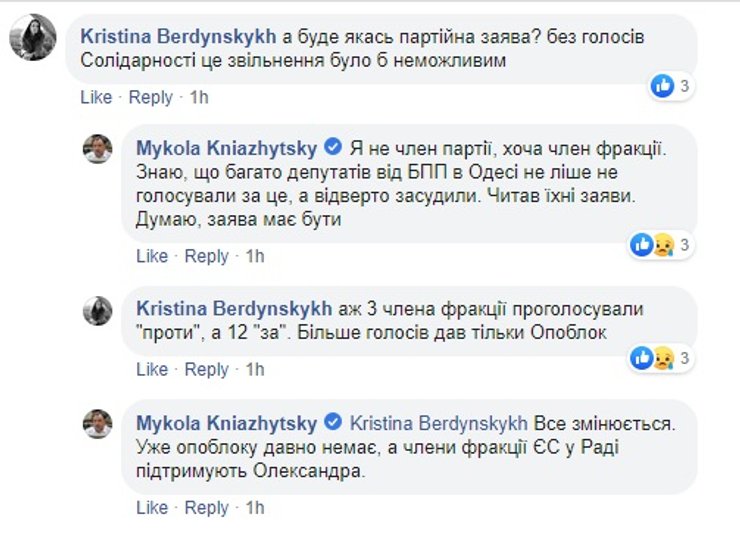The height and width of the screenshot is (533, 740).
Task: Click Kristina Berdynskykh's top comment avatar
Action: pyautogui.click(x=33, y=39)
